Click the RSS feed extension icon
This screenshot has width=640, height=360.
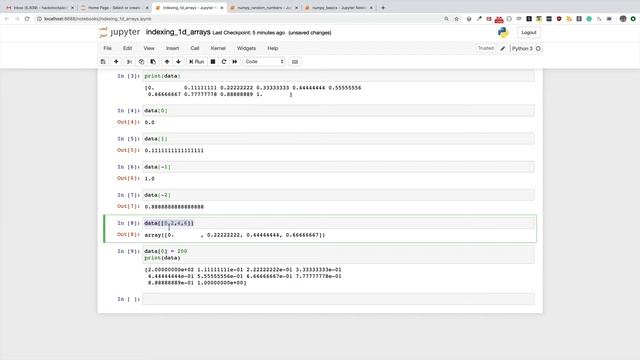(x=569, y=19)
